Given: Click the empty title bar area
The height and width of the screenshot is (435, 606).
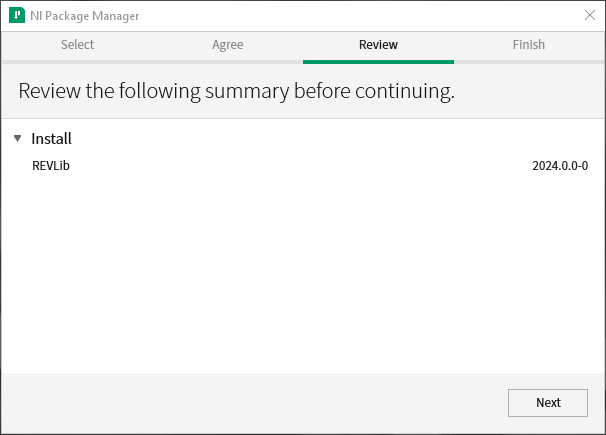Looking at the screenshot, I should tap(350, 16).
